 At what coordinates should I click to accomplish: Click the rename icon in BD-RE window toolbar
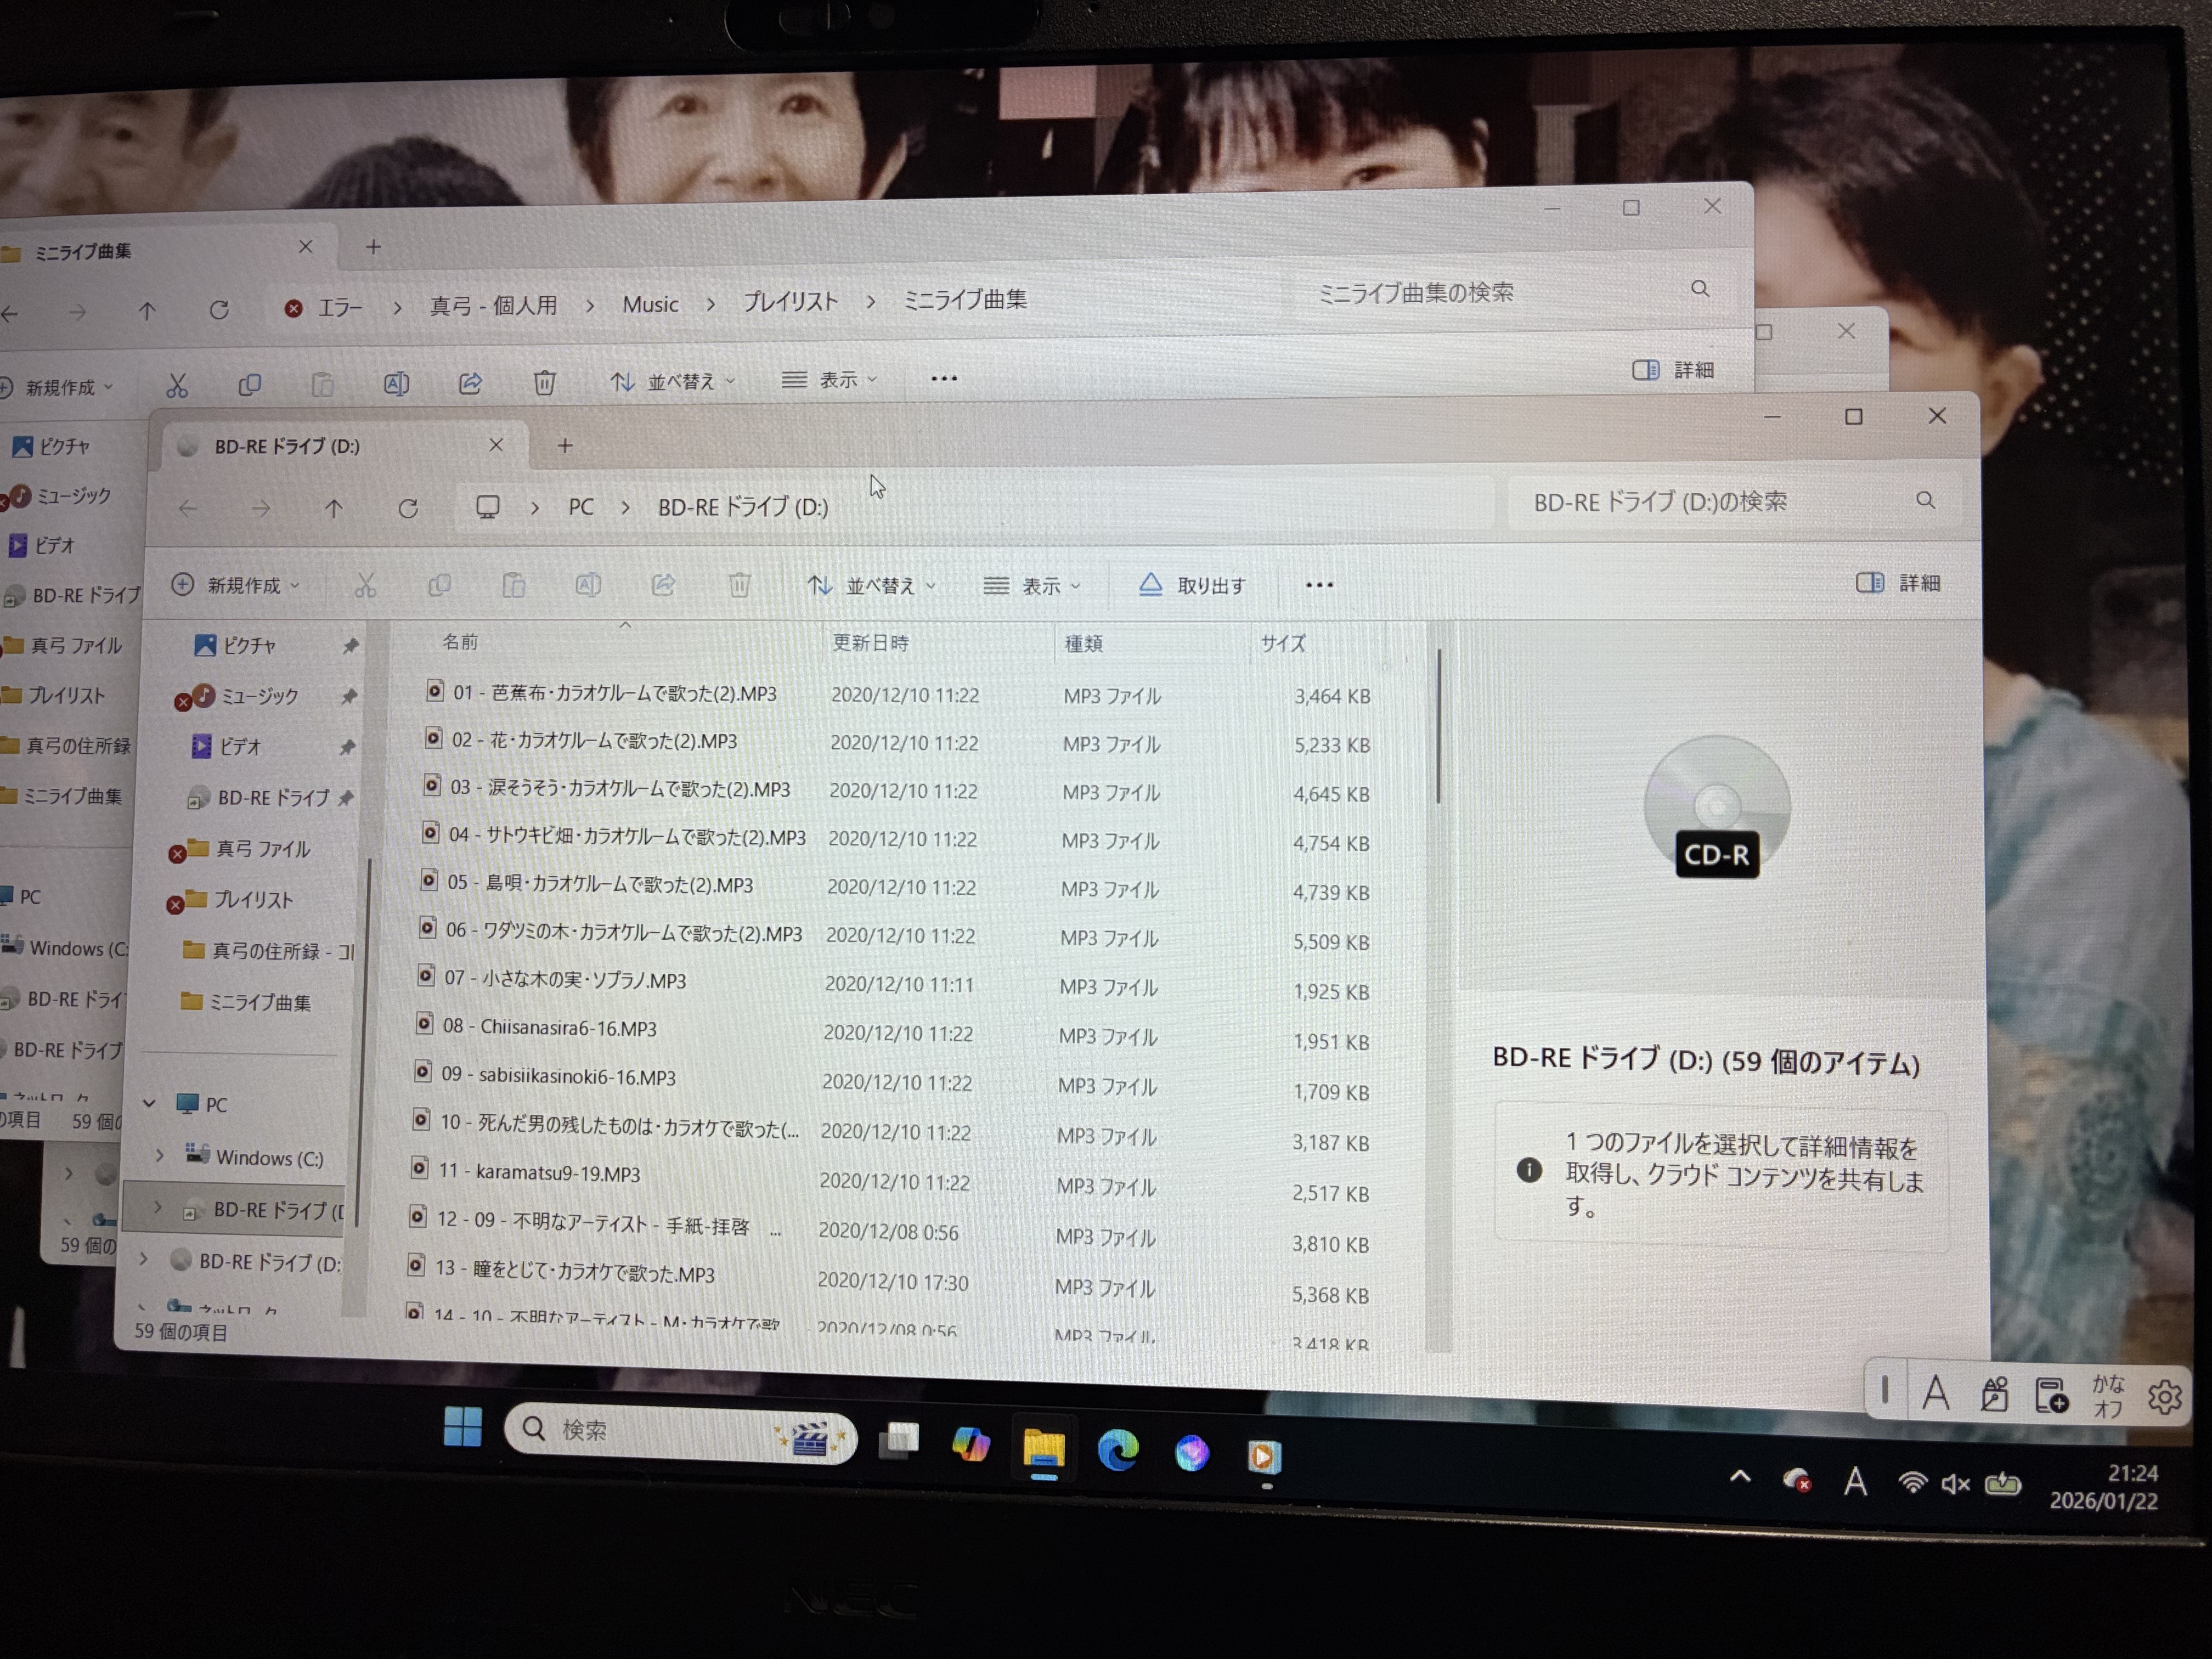pyautogui.click(x=588, y=585)
